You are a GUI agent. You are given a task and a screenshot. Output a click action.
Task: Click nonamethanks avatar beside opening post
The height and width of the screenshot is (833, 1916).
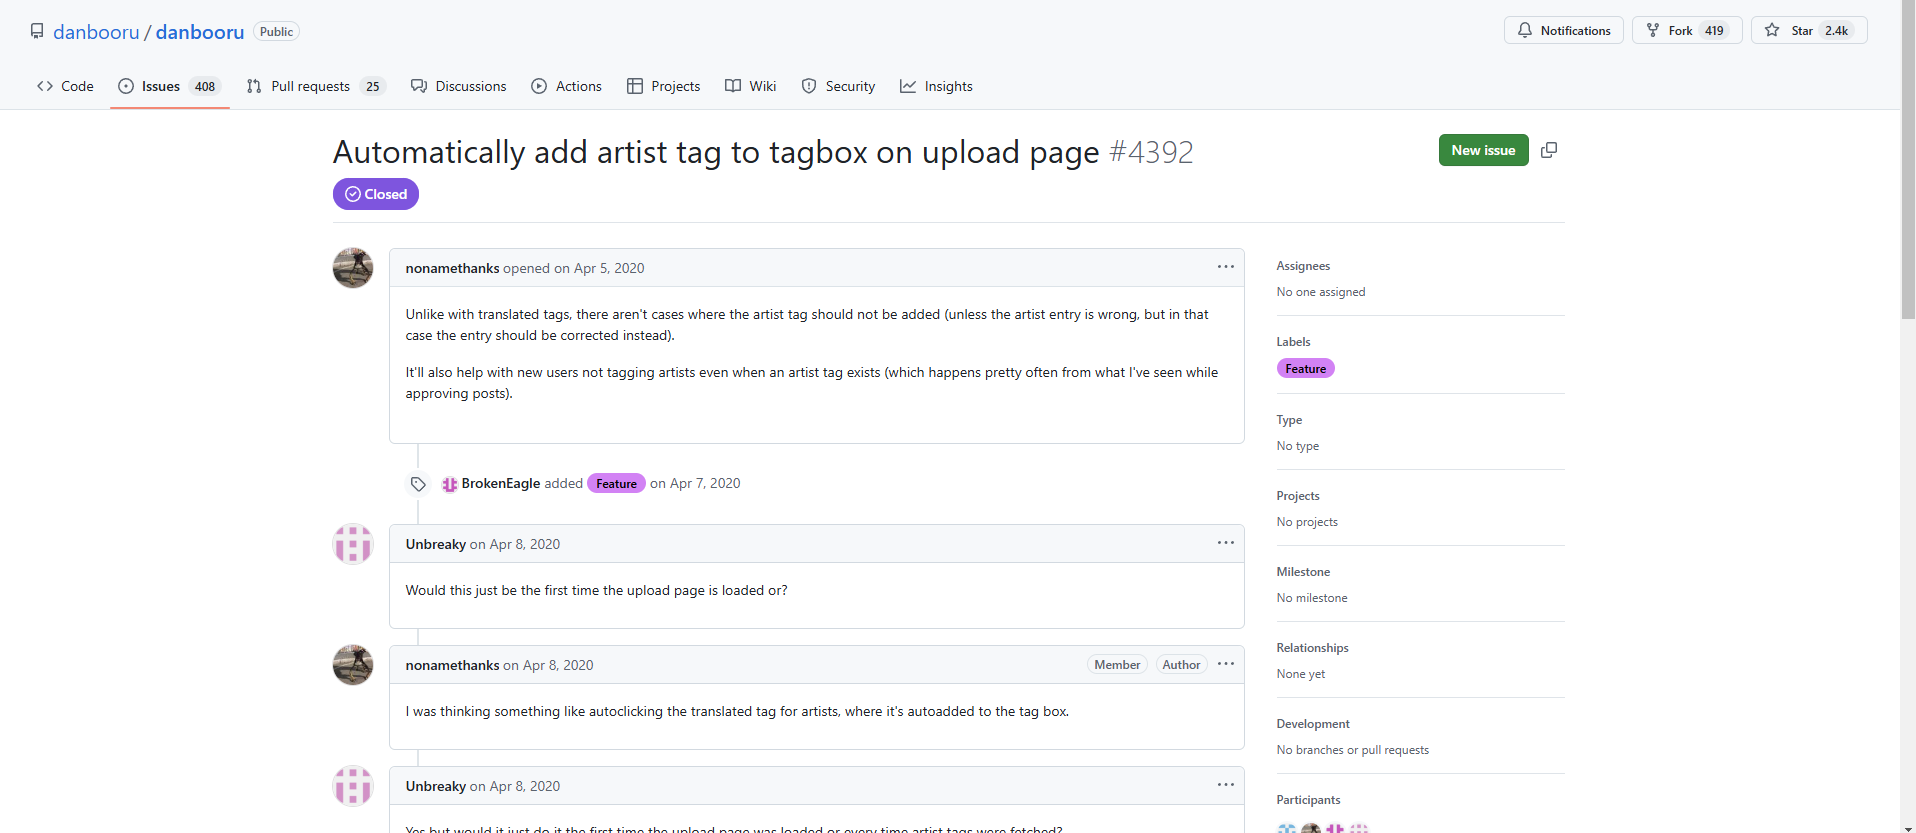[353, 268]
